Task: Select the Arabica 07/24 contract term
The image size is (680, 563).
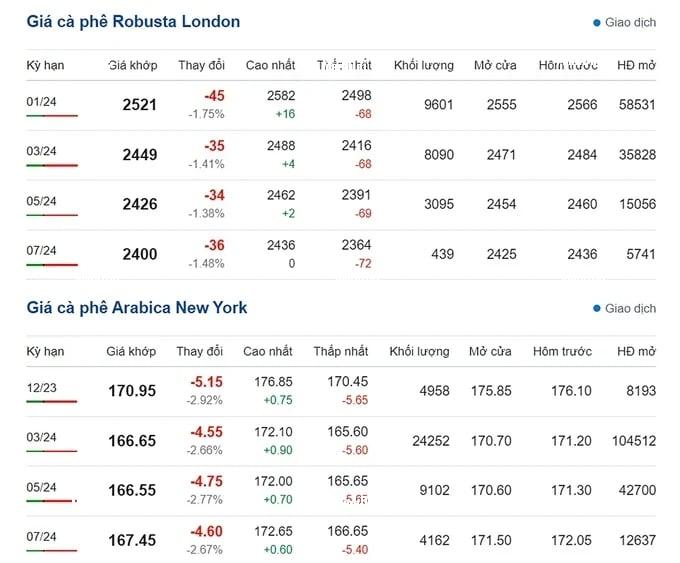Action: (41, 537)
